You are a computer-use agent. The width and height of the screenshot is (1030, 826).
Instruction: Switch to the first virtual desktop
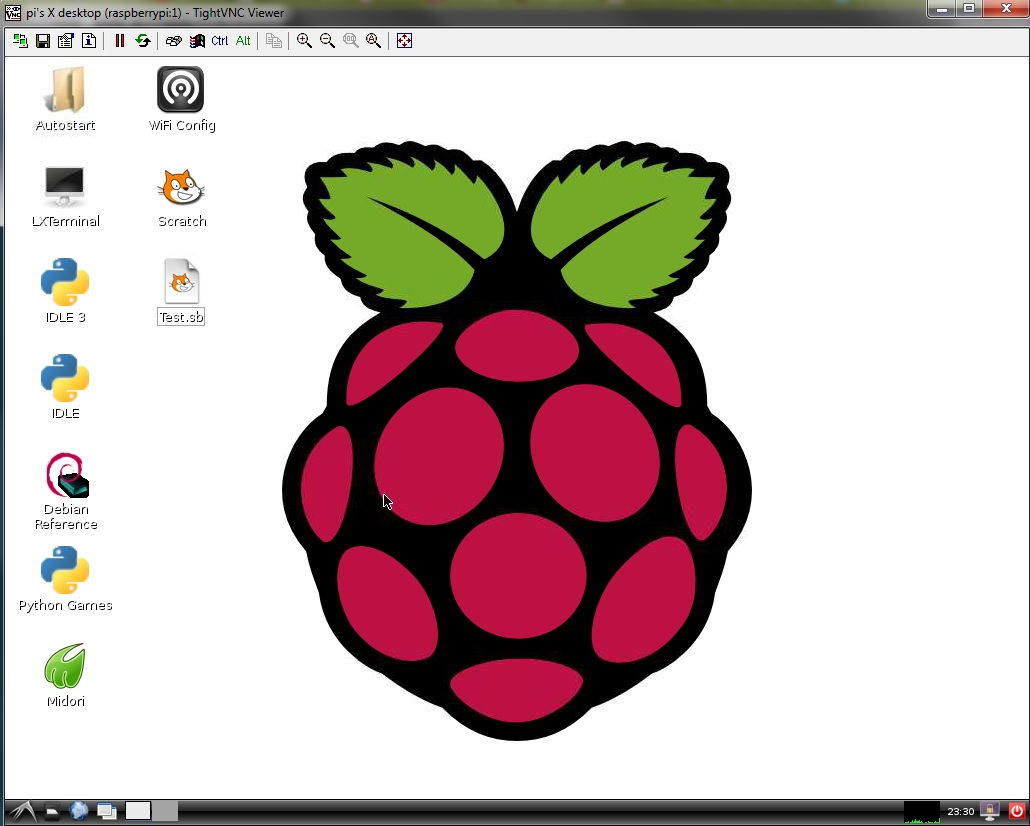[138, 811]
